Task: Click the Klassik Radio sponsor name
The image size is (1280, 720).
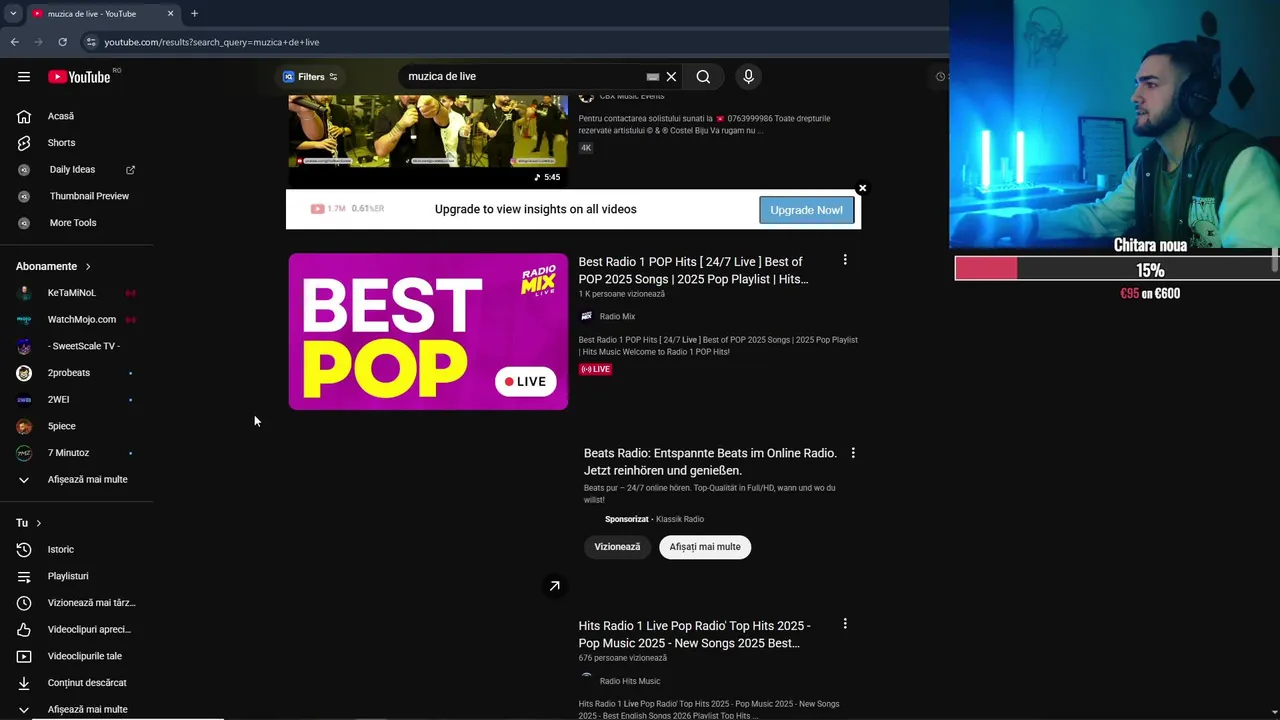Action: (x=680, y=519)
